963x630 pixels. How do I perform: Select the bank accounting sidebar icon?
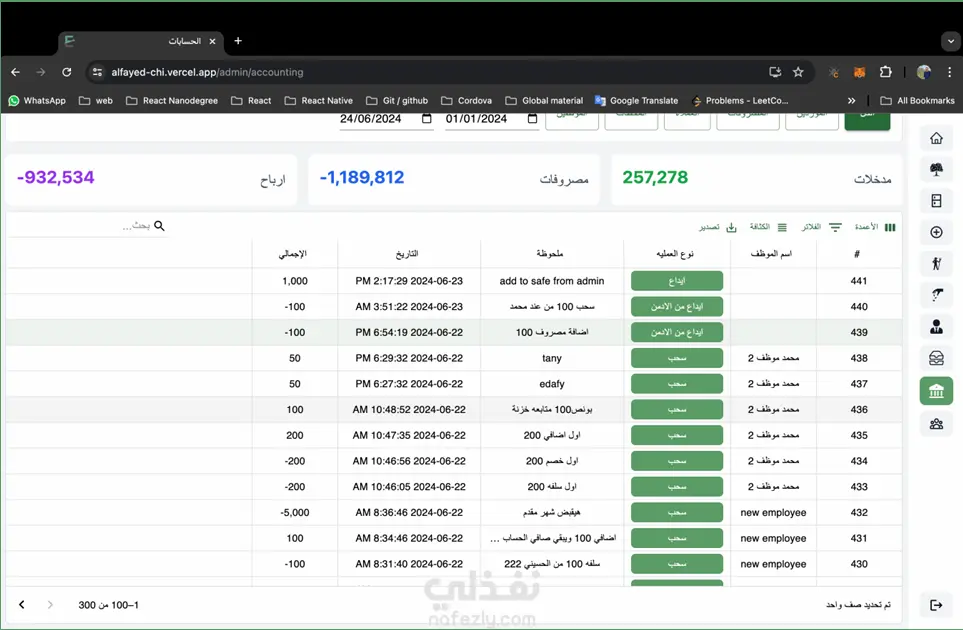coord(936,391)
